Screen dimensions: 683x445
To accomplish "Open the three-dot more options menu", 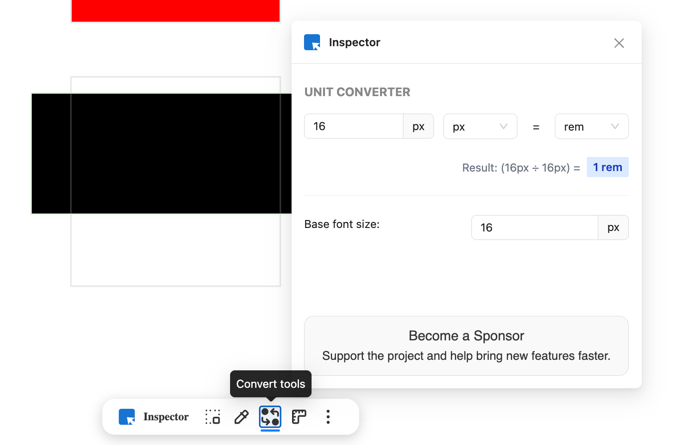I will (328, 417).
